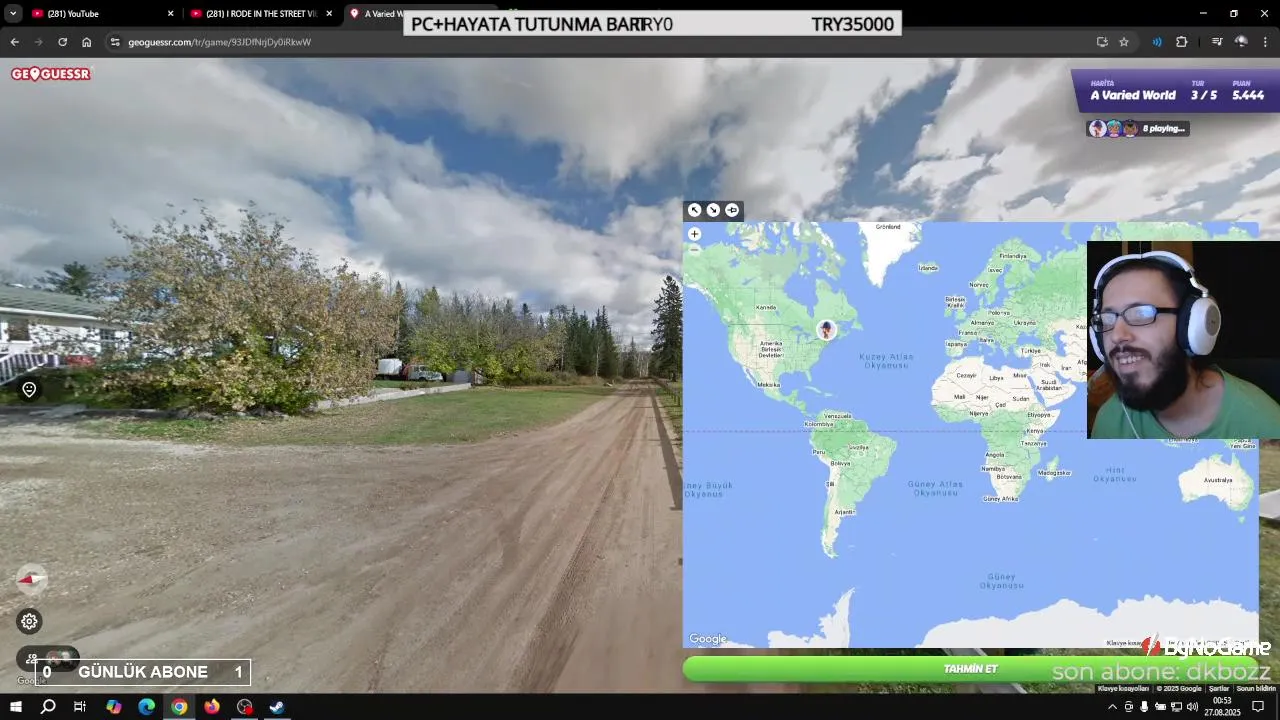Zoom in the guess map with plus
The height and width of the screenshot is (720, 1280).
tap(694, 234)
